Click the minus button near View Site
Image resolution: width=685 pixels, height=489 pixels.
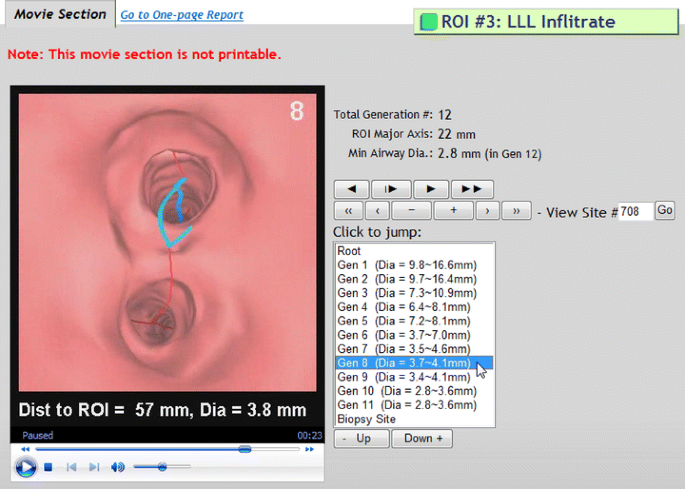[x=412, y=211]
